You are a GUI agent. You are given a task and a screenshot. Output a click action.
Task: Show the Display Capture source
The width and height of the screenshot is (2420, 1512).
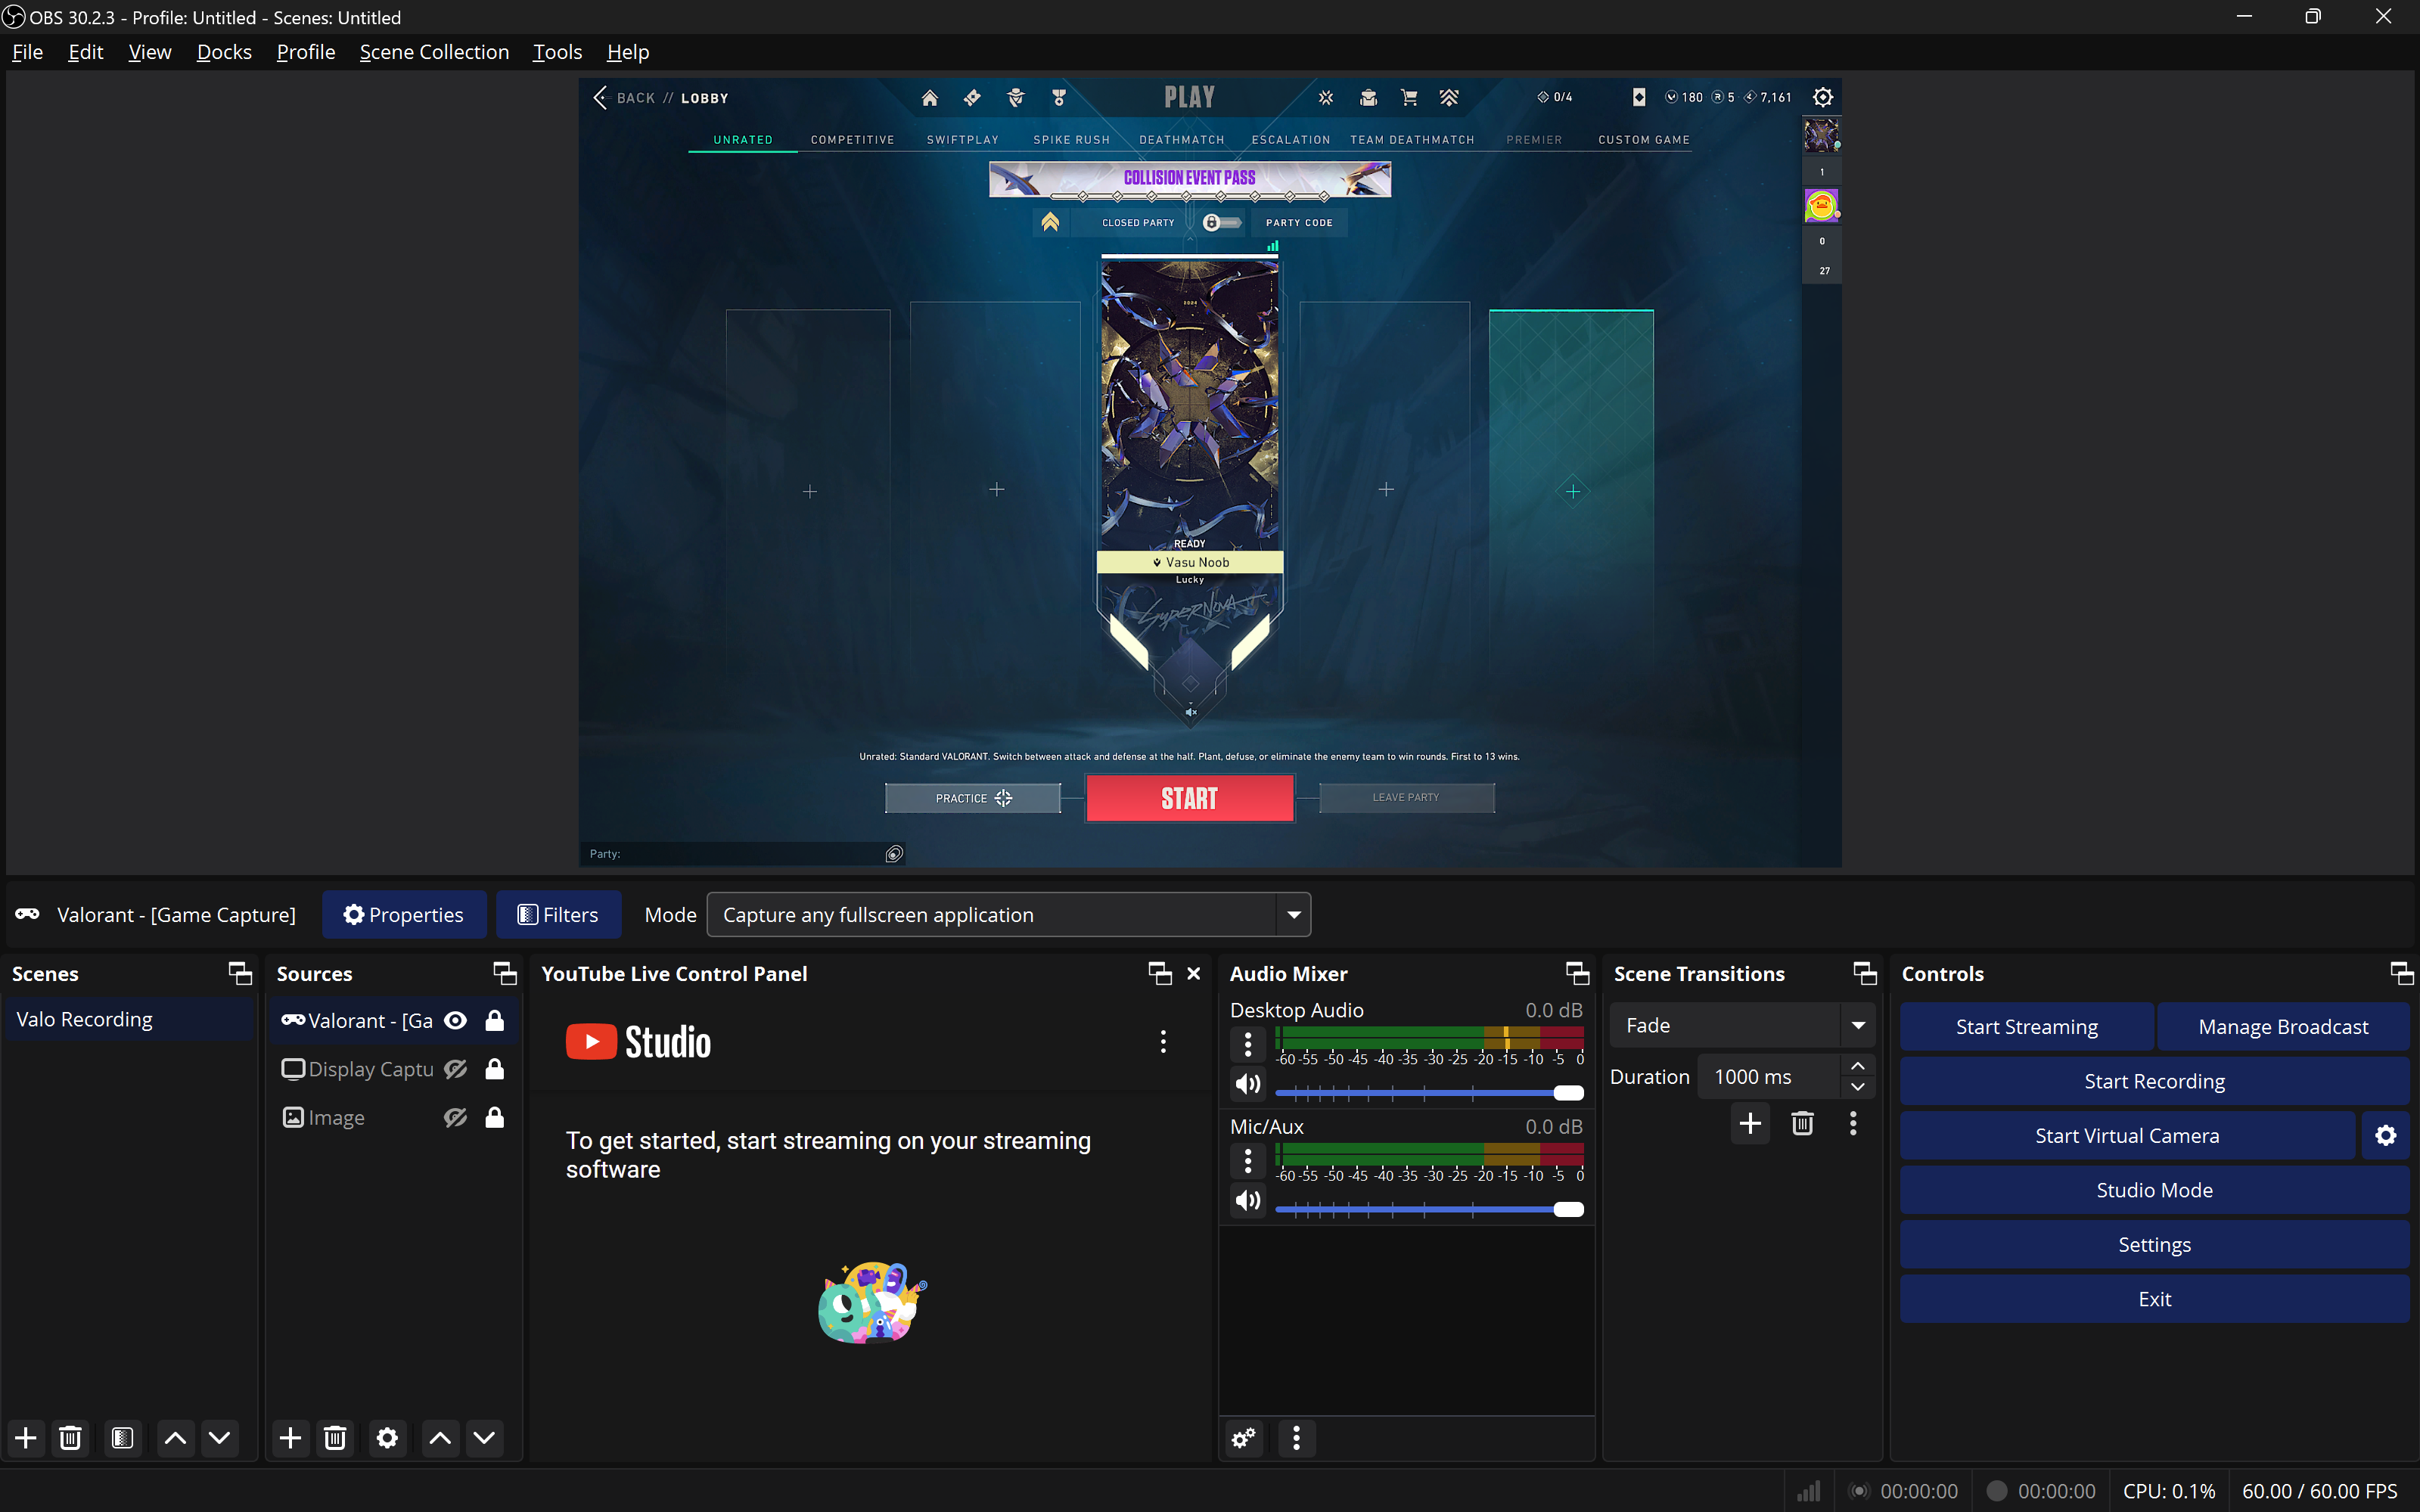[455, 1069]
